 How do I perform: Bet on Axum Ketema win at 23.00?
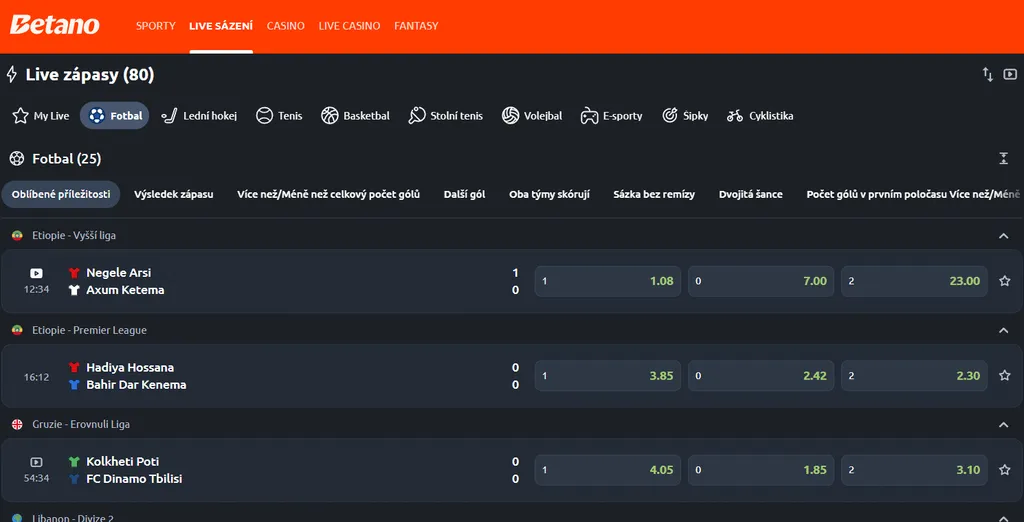click(x=914, y=281)
